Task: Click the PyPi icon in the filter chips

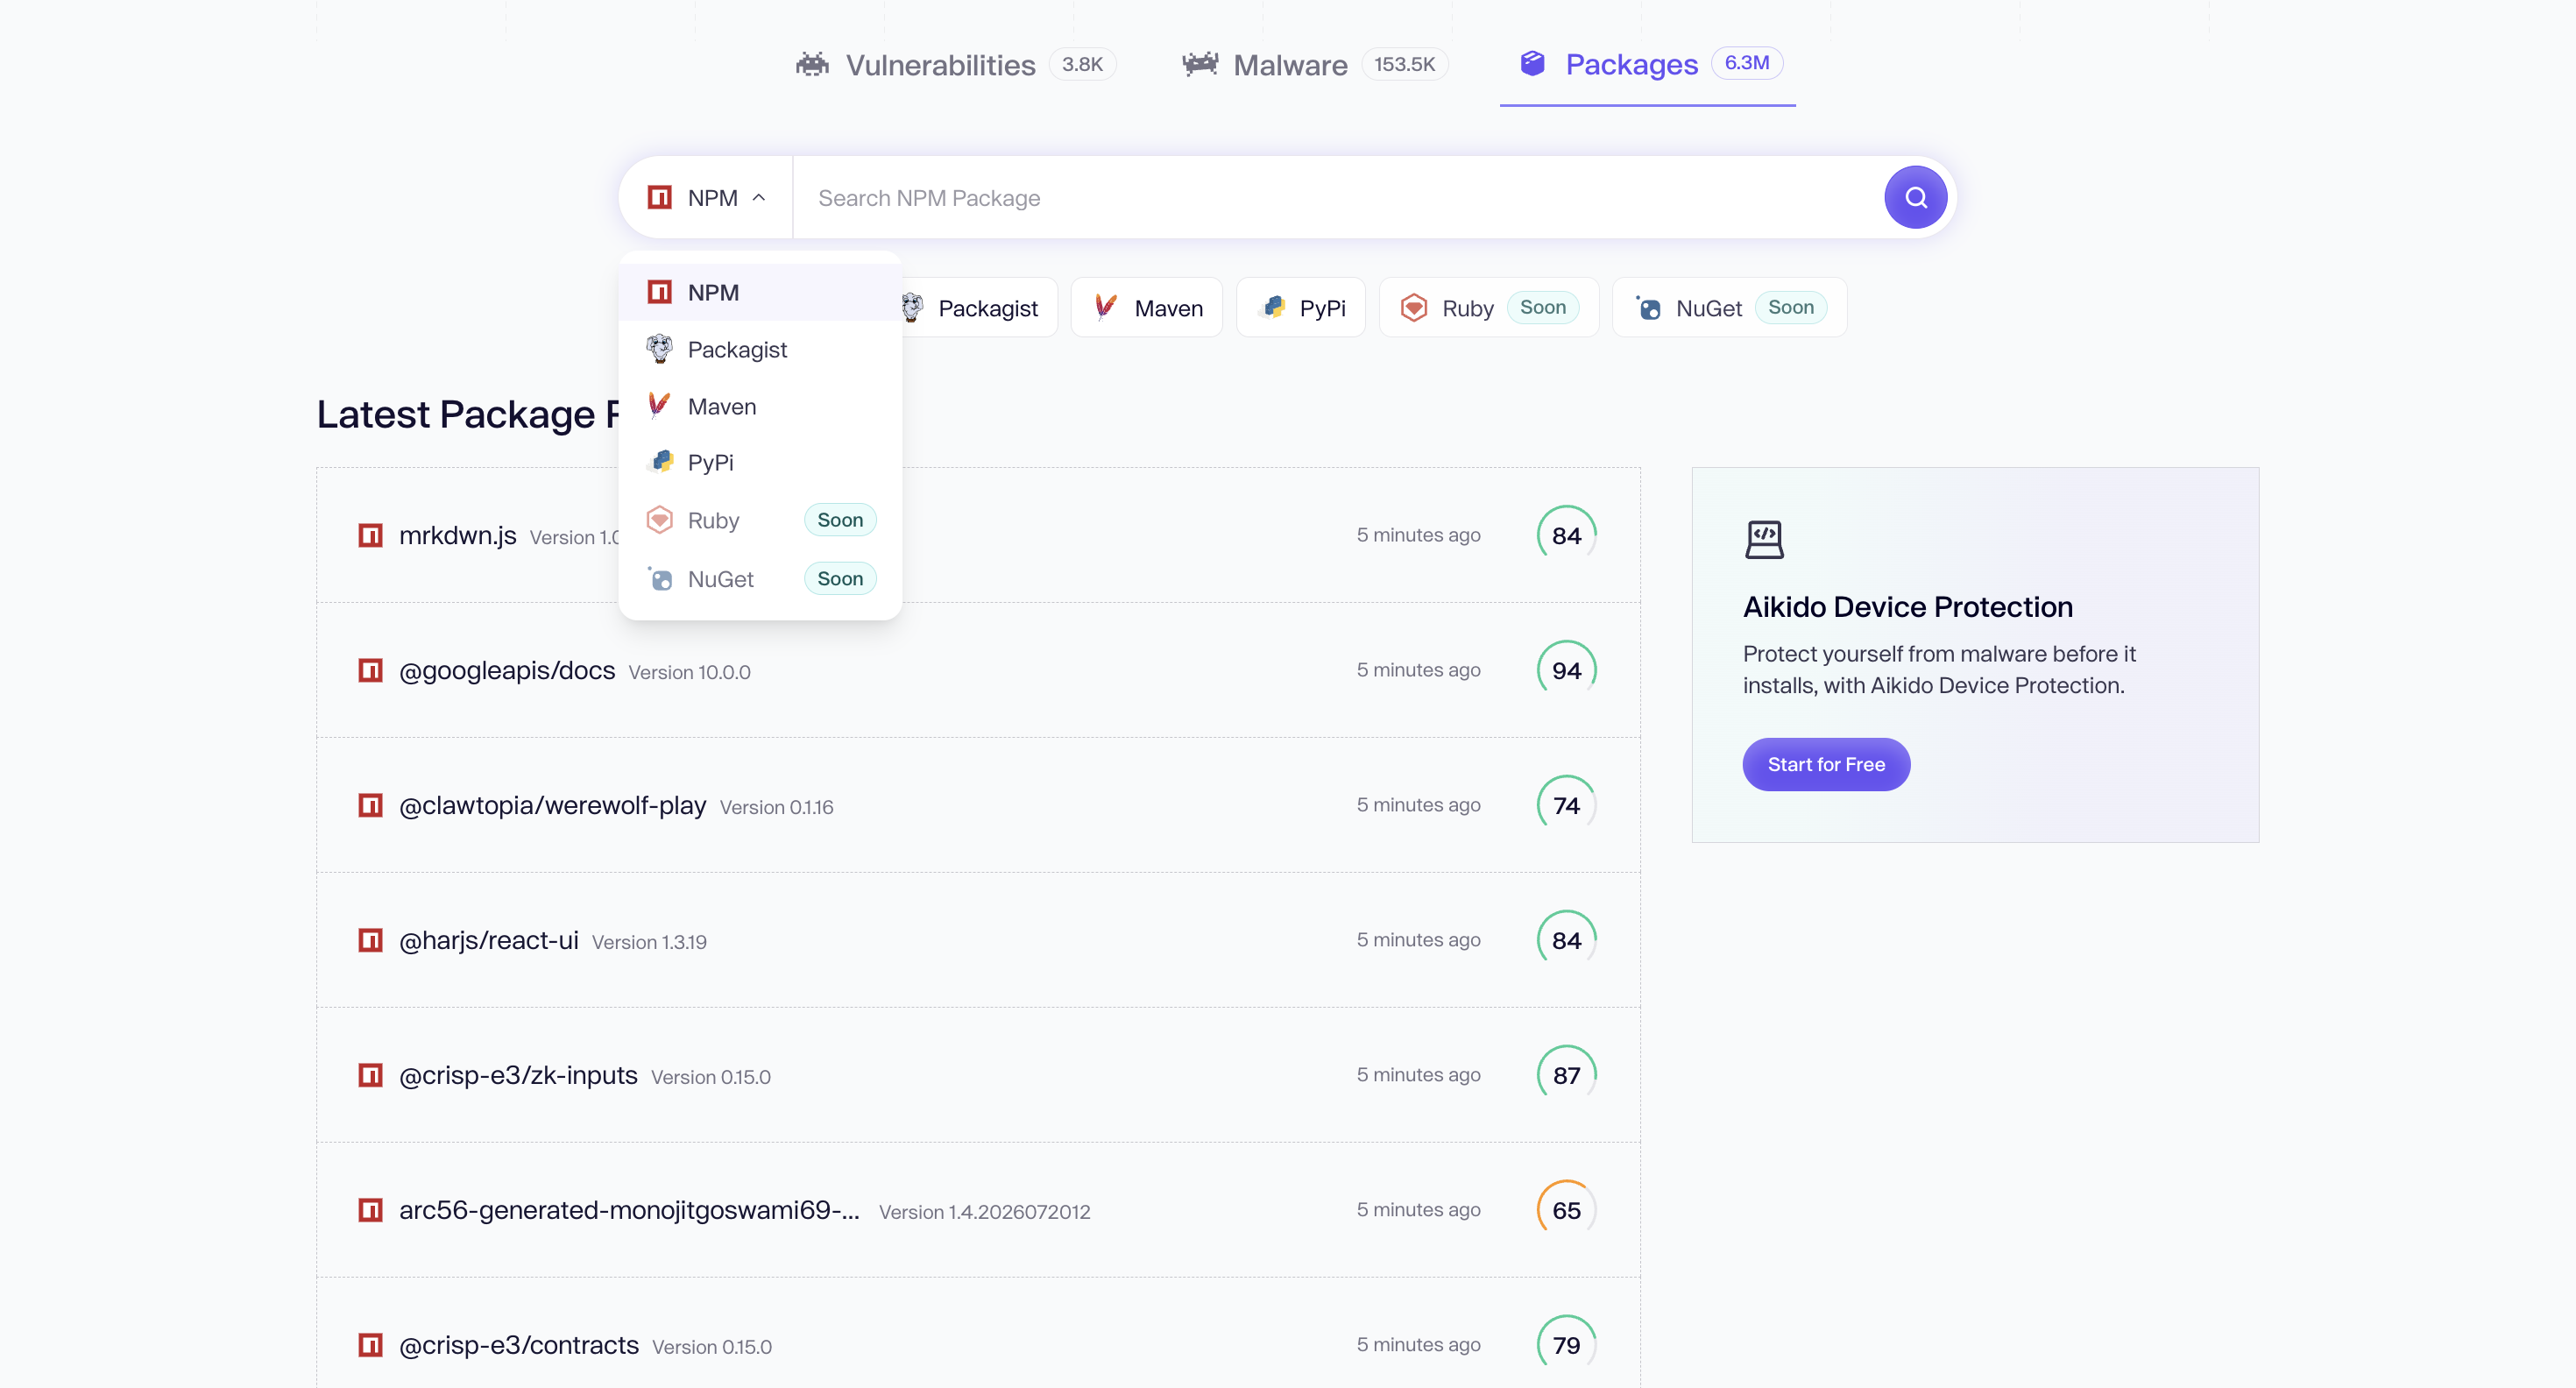Action: pos(1273,307)
